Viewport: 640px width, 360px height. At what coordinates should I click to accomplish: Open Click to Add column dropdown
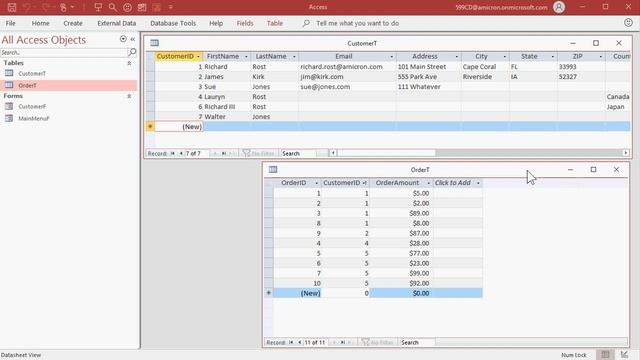point(478,183)
